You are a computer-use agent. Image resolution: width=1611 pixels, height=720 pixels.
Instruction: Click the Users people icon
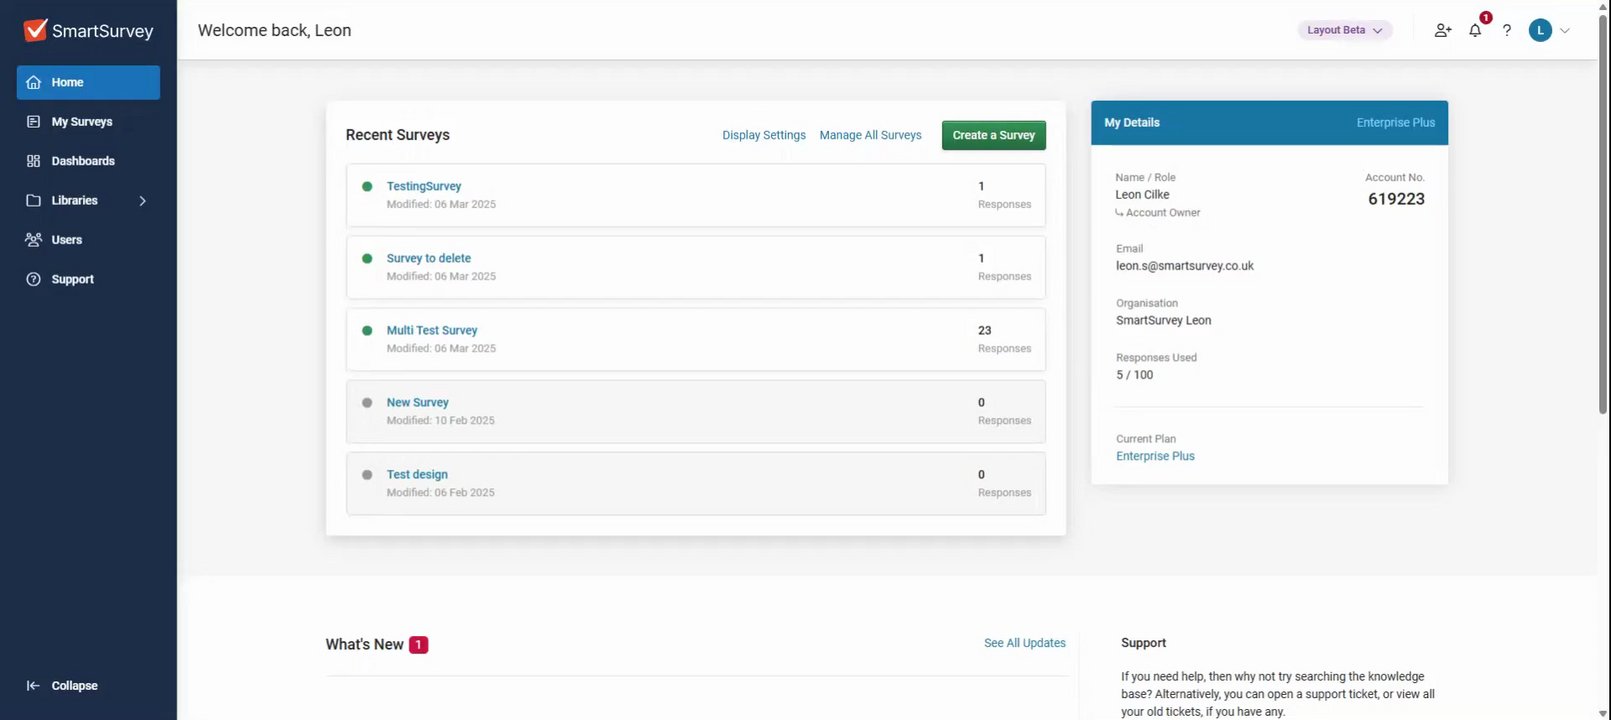(33, 240)
